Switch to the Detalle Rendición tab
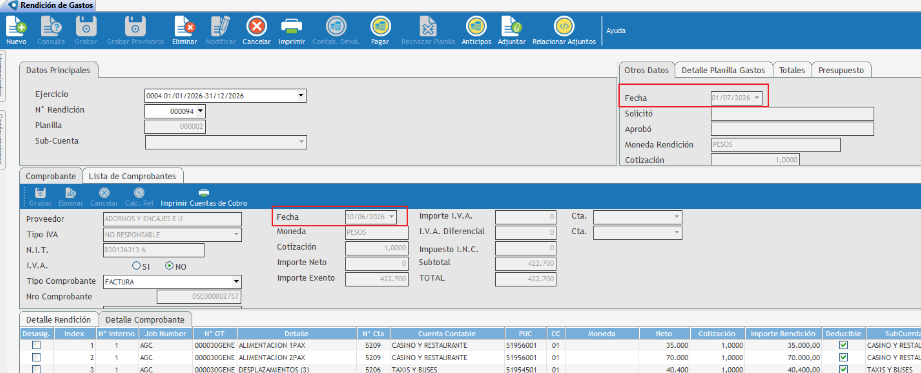This screenshot has width=921, height=373. [x=58, y=320]
